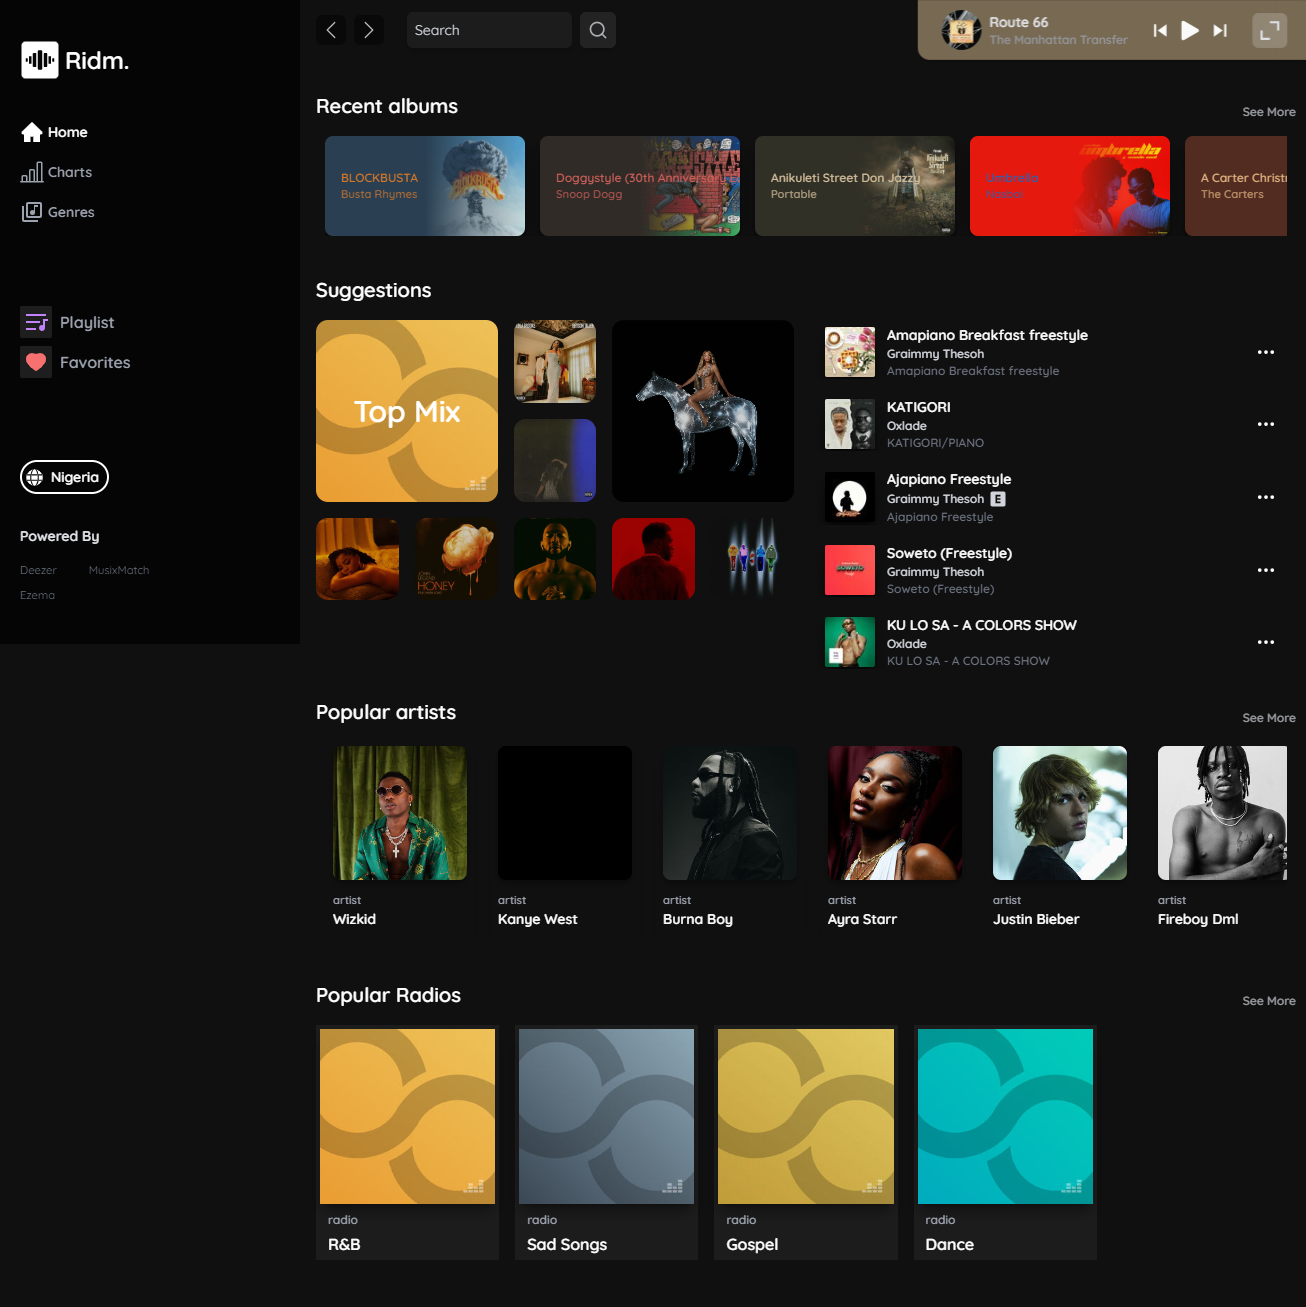Screen dimensions: 1306x1307
Task: Click the Deezer link
Action: 38,570
